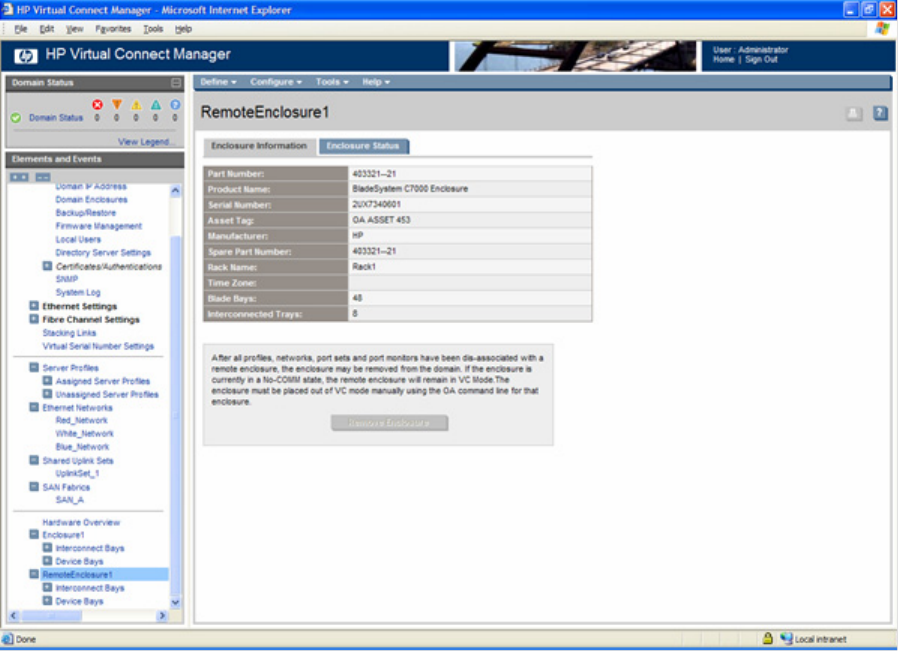The width and height of the screenshot is (899, 652).
Task: Switch to Enclosure Status tab
Action: 363,146
